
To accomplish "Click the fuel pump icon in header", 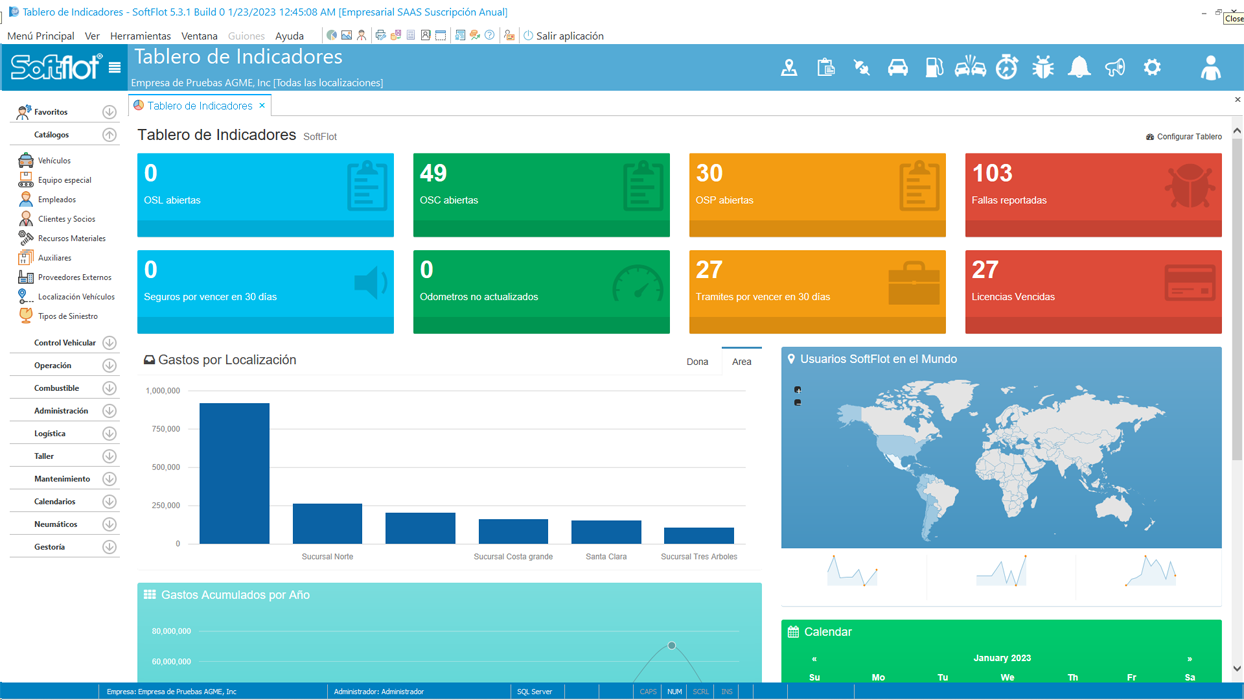I will [x=934, y=68].
